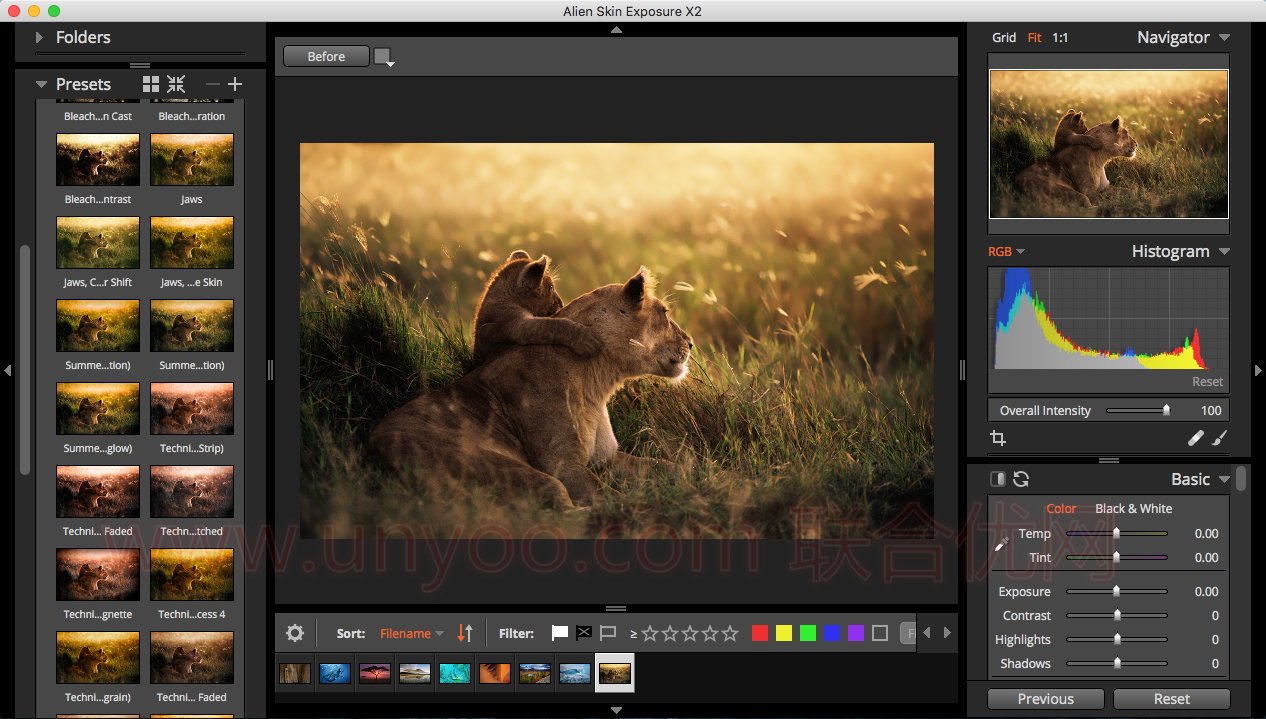Open the RGB channel dropdown
The height and width of the screenshot is (719, 1266).
point(1007,252)
